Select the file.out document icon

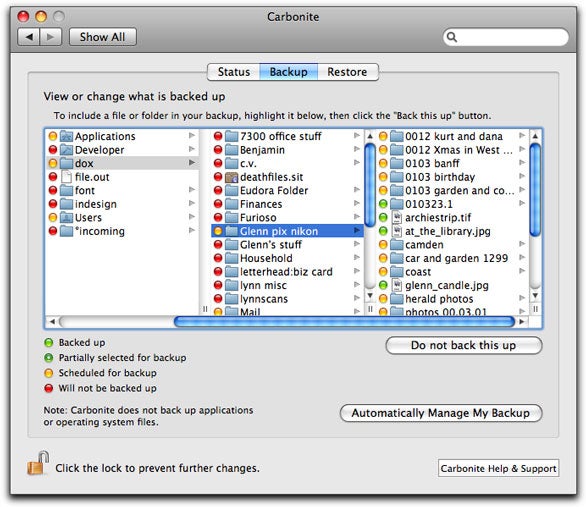[67, 177]
